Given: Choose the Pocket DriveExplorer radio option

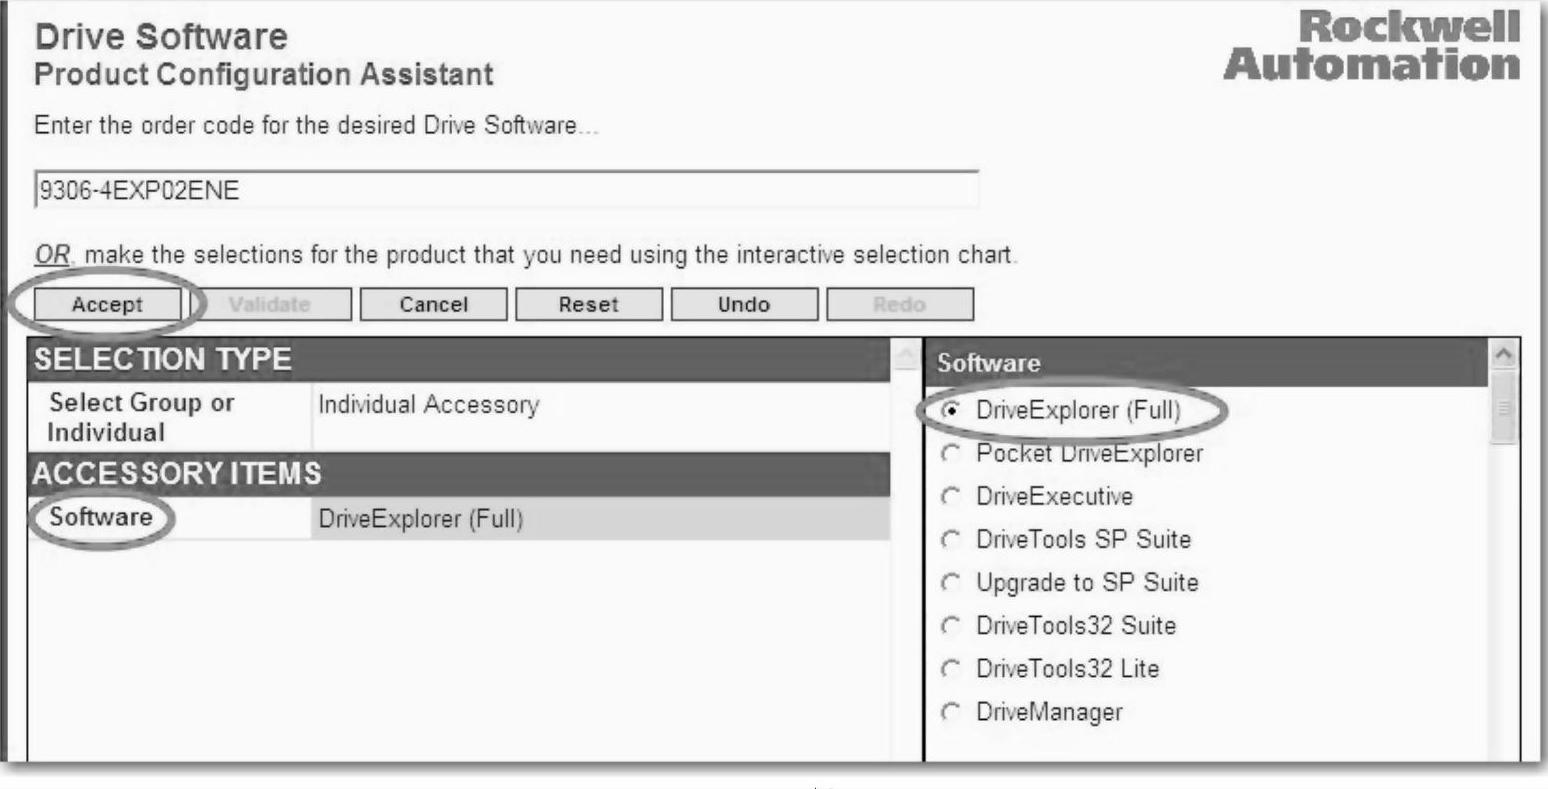Looking at the screenshot, I should click(951, 453).
